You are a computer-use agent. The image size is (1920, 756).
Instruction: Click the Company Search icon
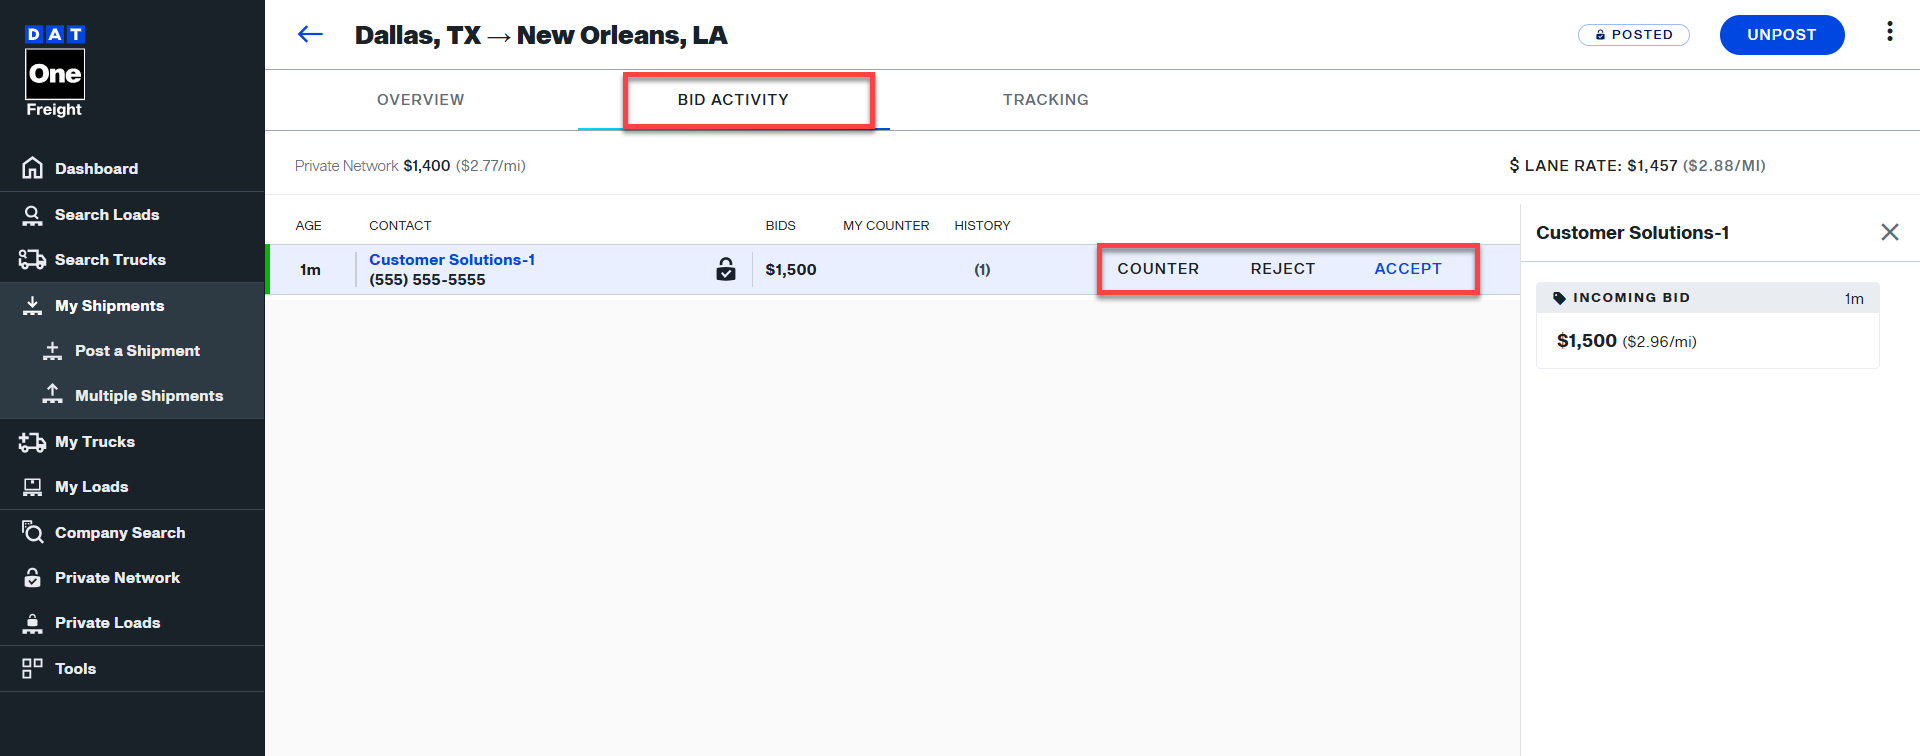[x=33, y=532]
